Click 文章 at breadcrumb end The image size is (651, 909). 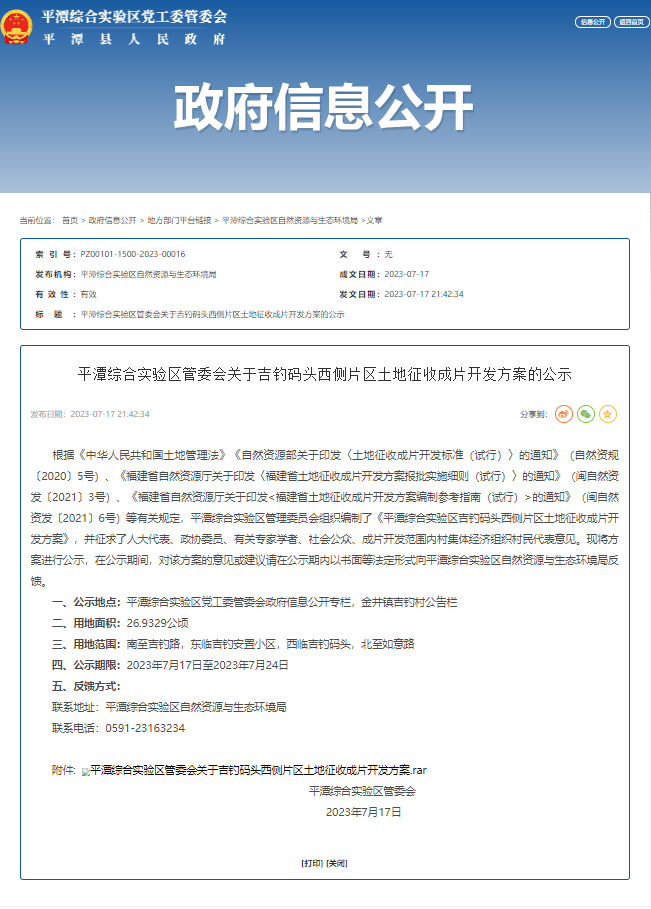coord(374,220)
